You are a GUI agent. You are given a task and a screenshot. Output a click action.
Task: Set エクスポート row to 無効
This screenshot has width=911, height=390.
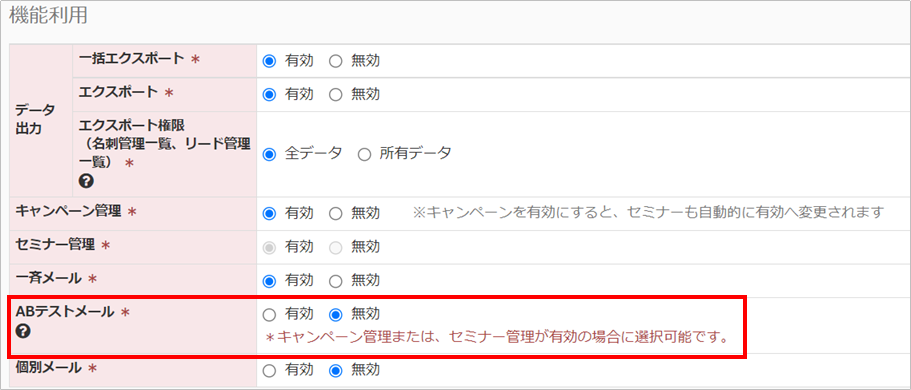[335, 94]
